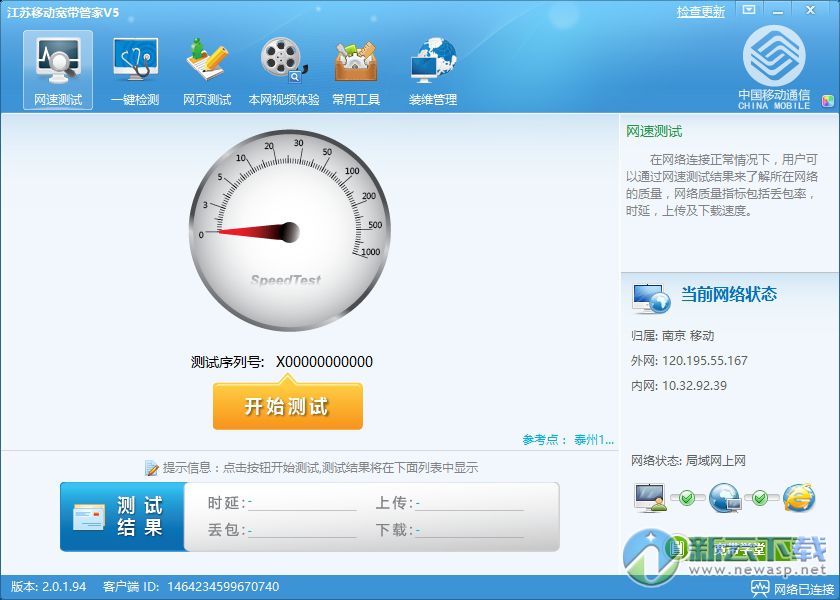This screenshot has width=840, height=600.
Task: Click the 提示信息 notepad icon
Action: coord(152,468)
